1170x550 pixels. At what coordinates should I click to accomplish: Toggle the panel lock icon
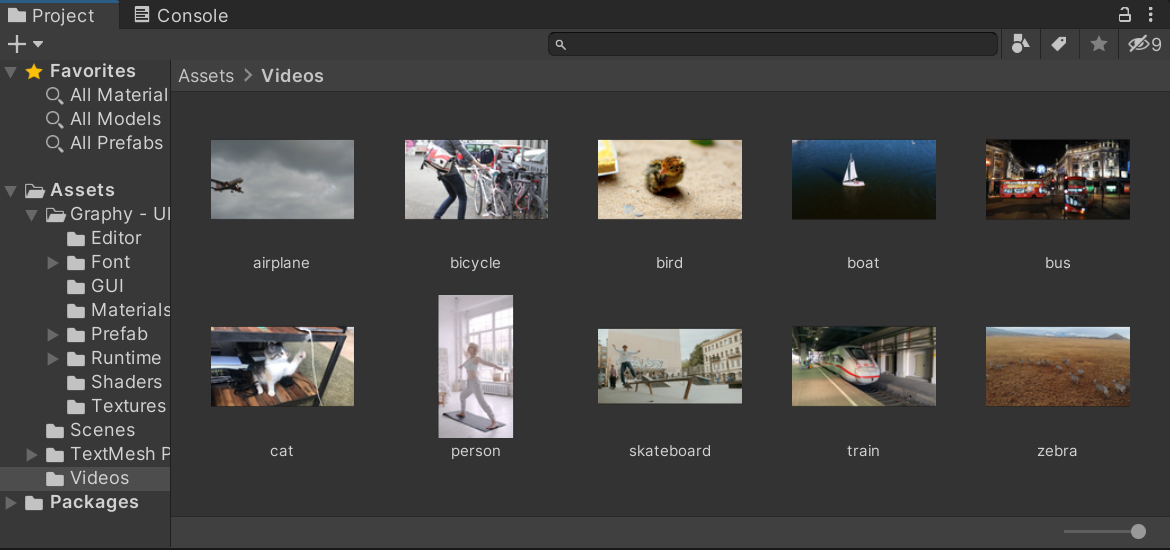coord(1125,15)
